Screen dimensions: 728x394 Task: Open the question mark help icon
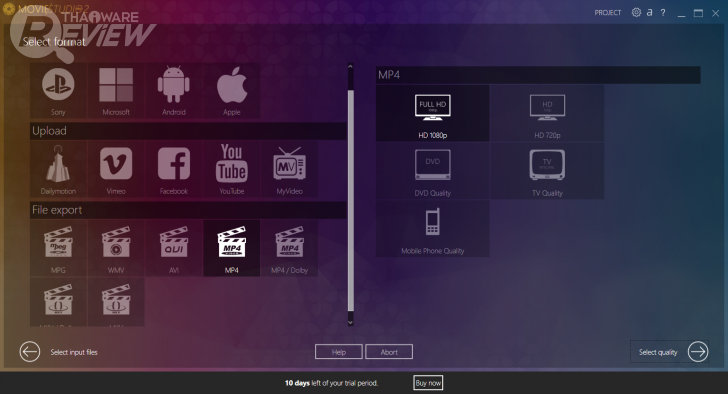(x=663, y=13)
